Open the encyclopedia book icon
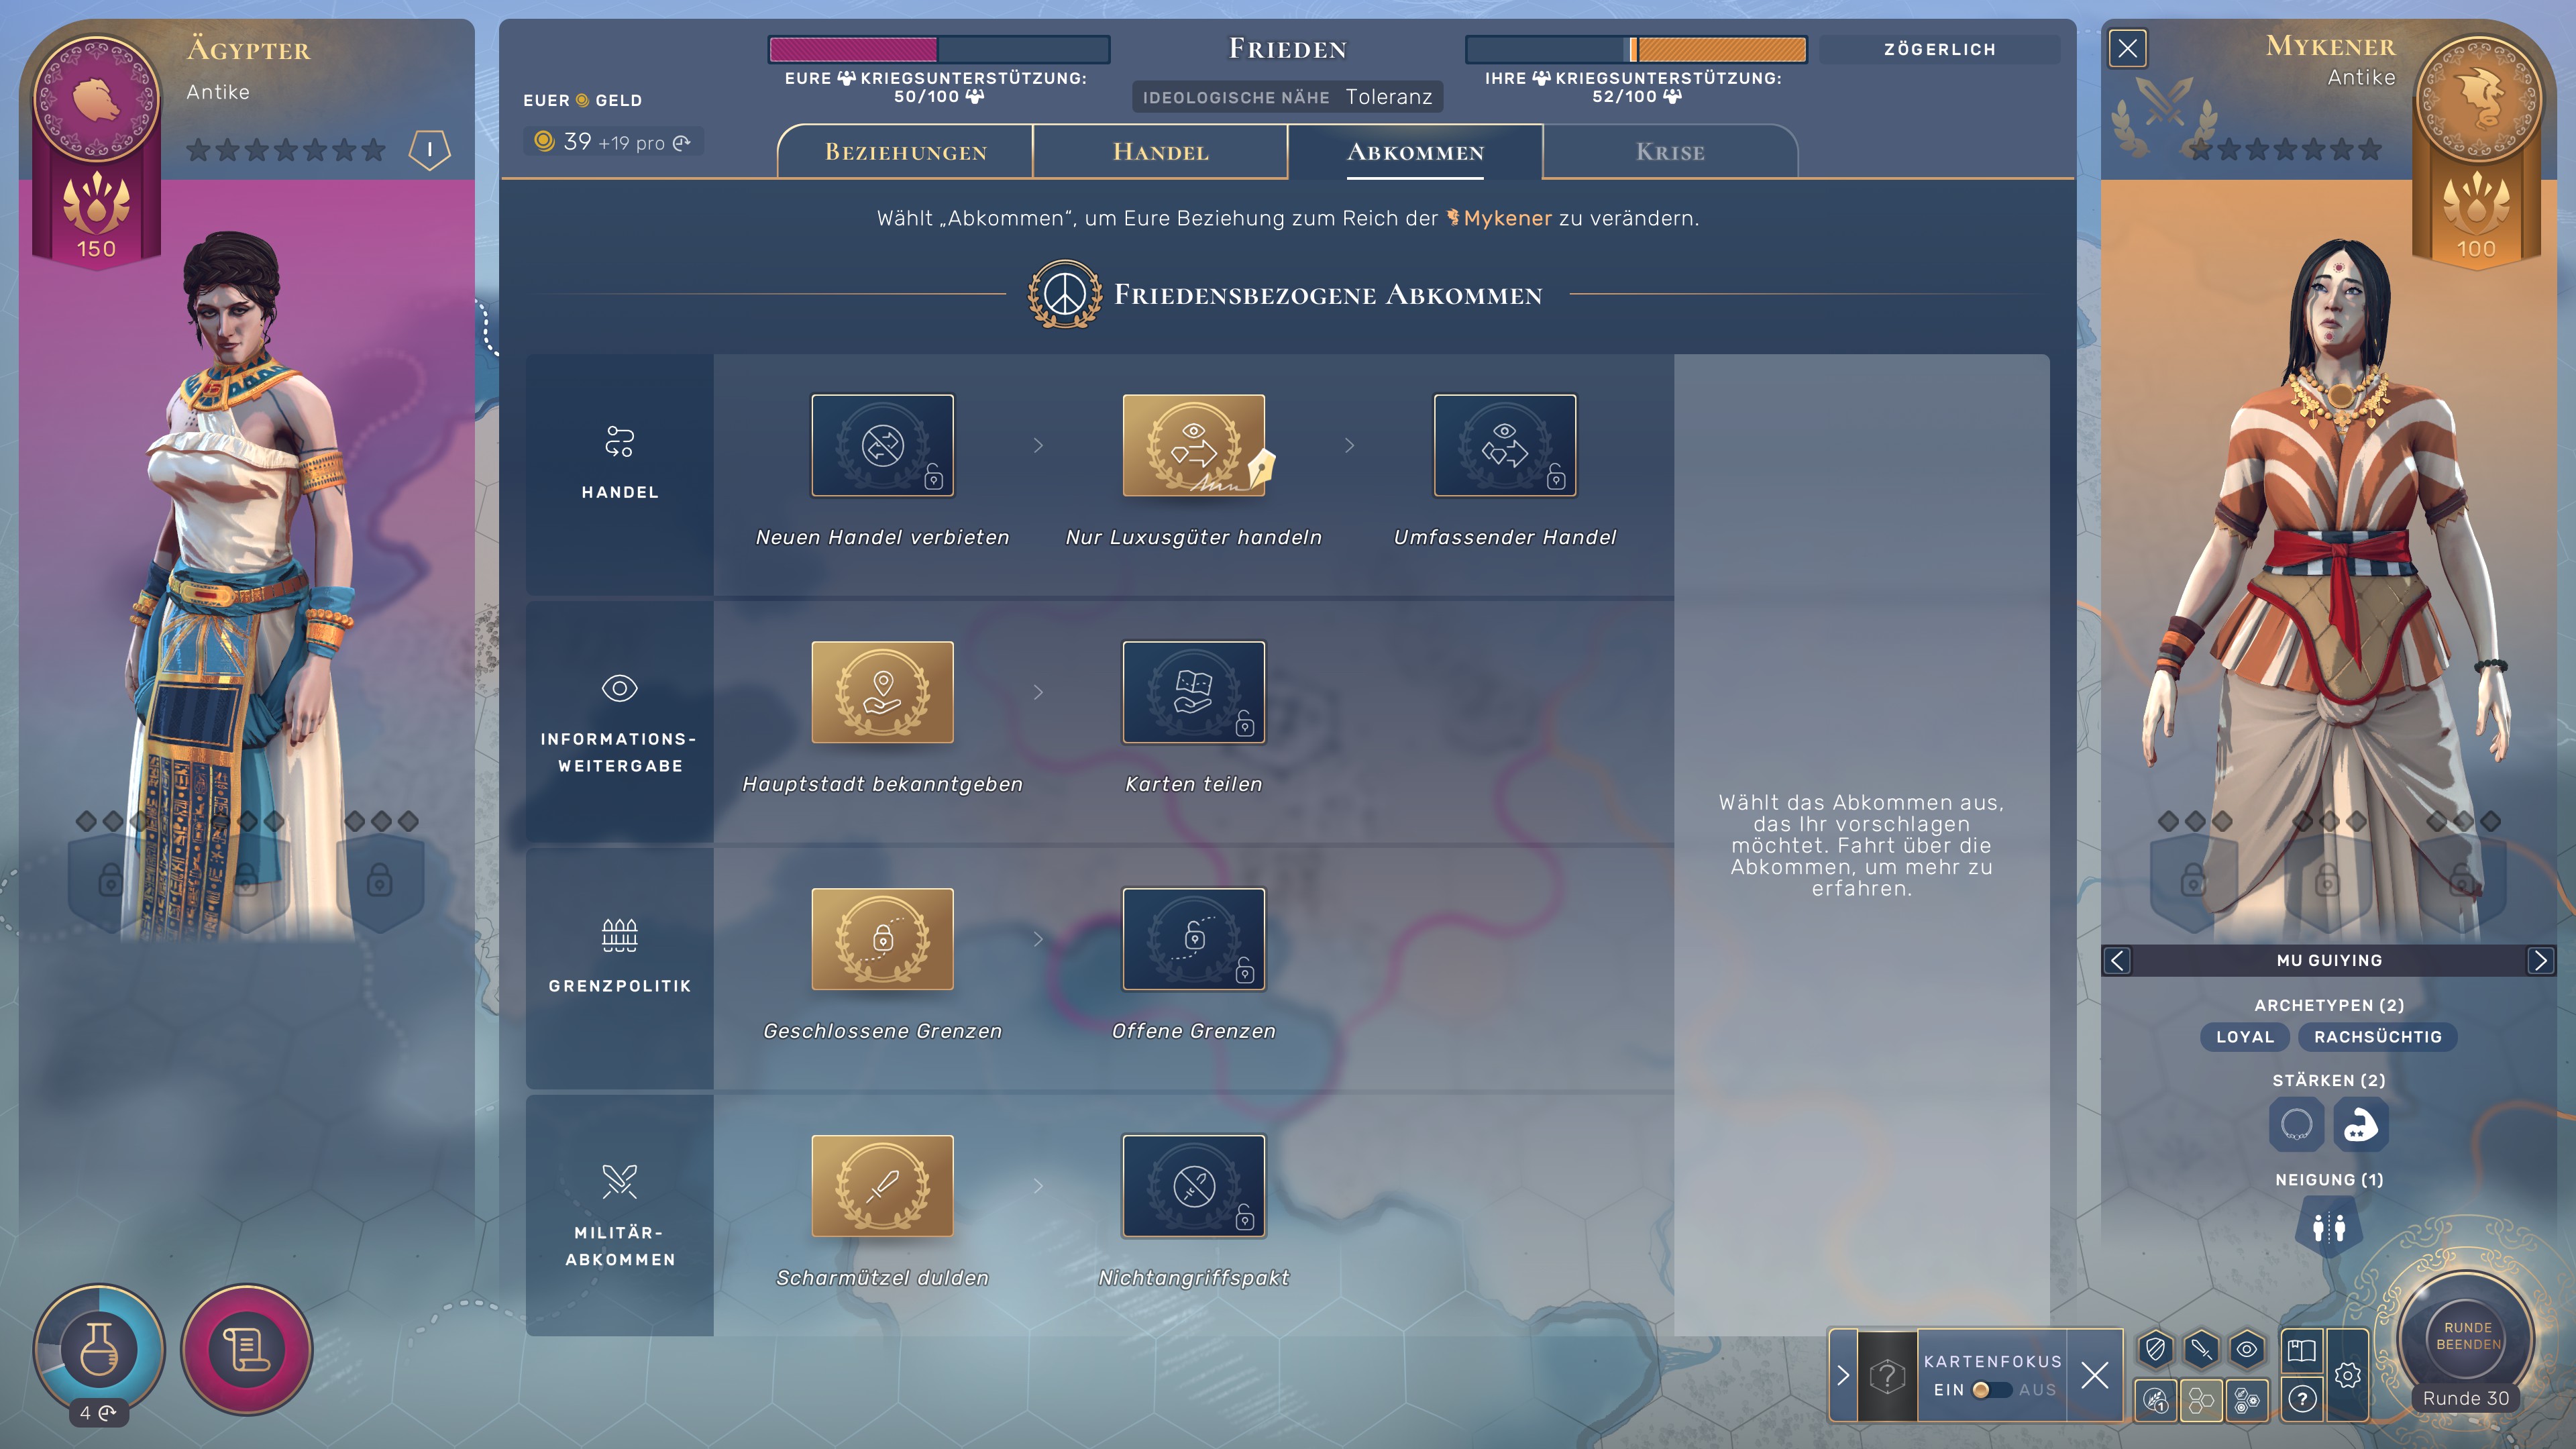The width and height of the screenshot is (2576, 1449). pyautogui.click(x=2301, y=1351)
